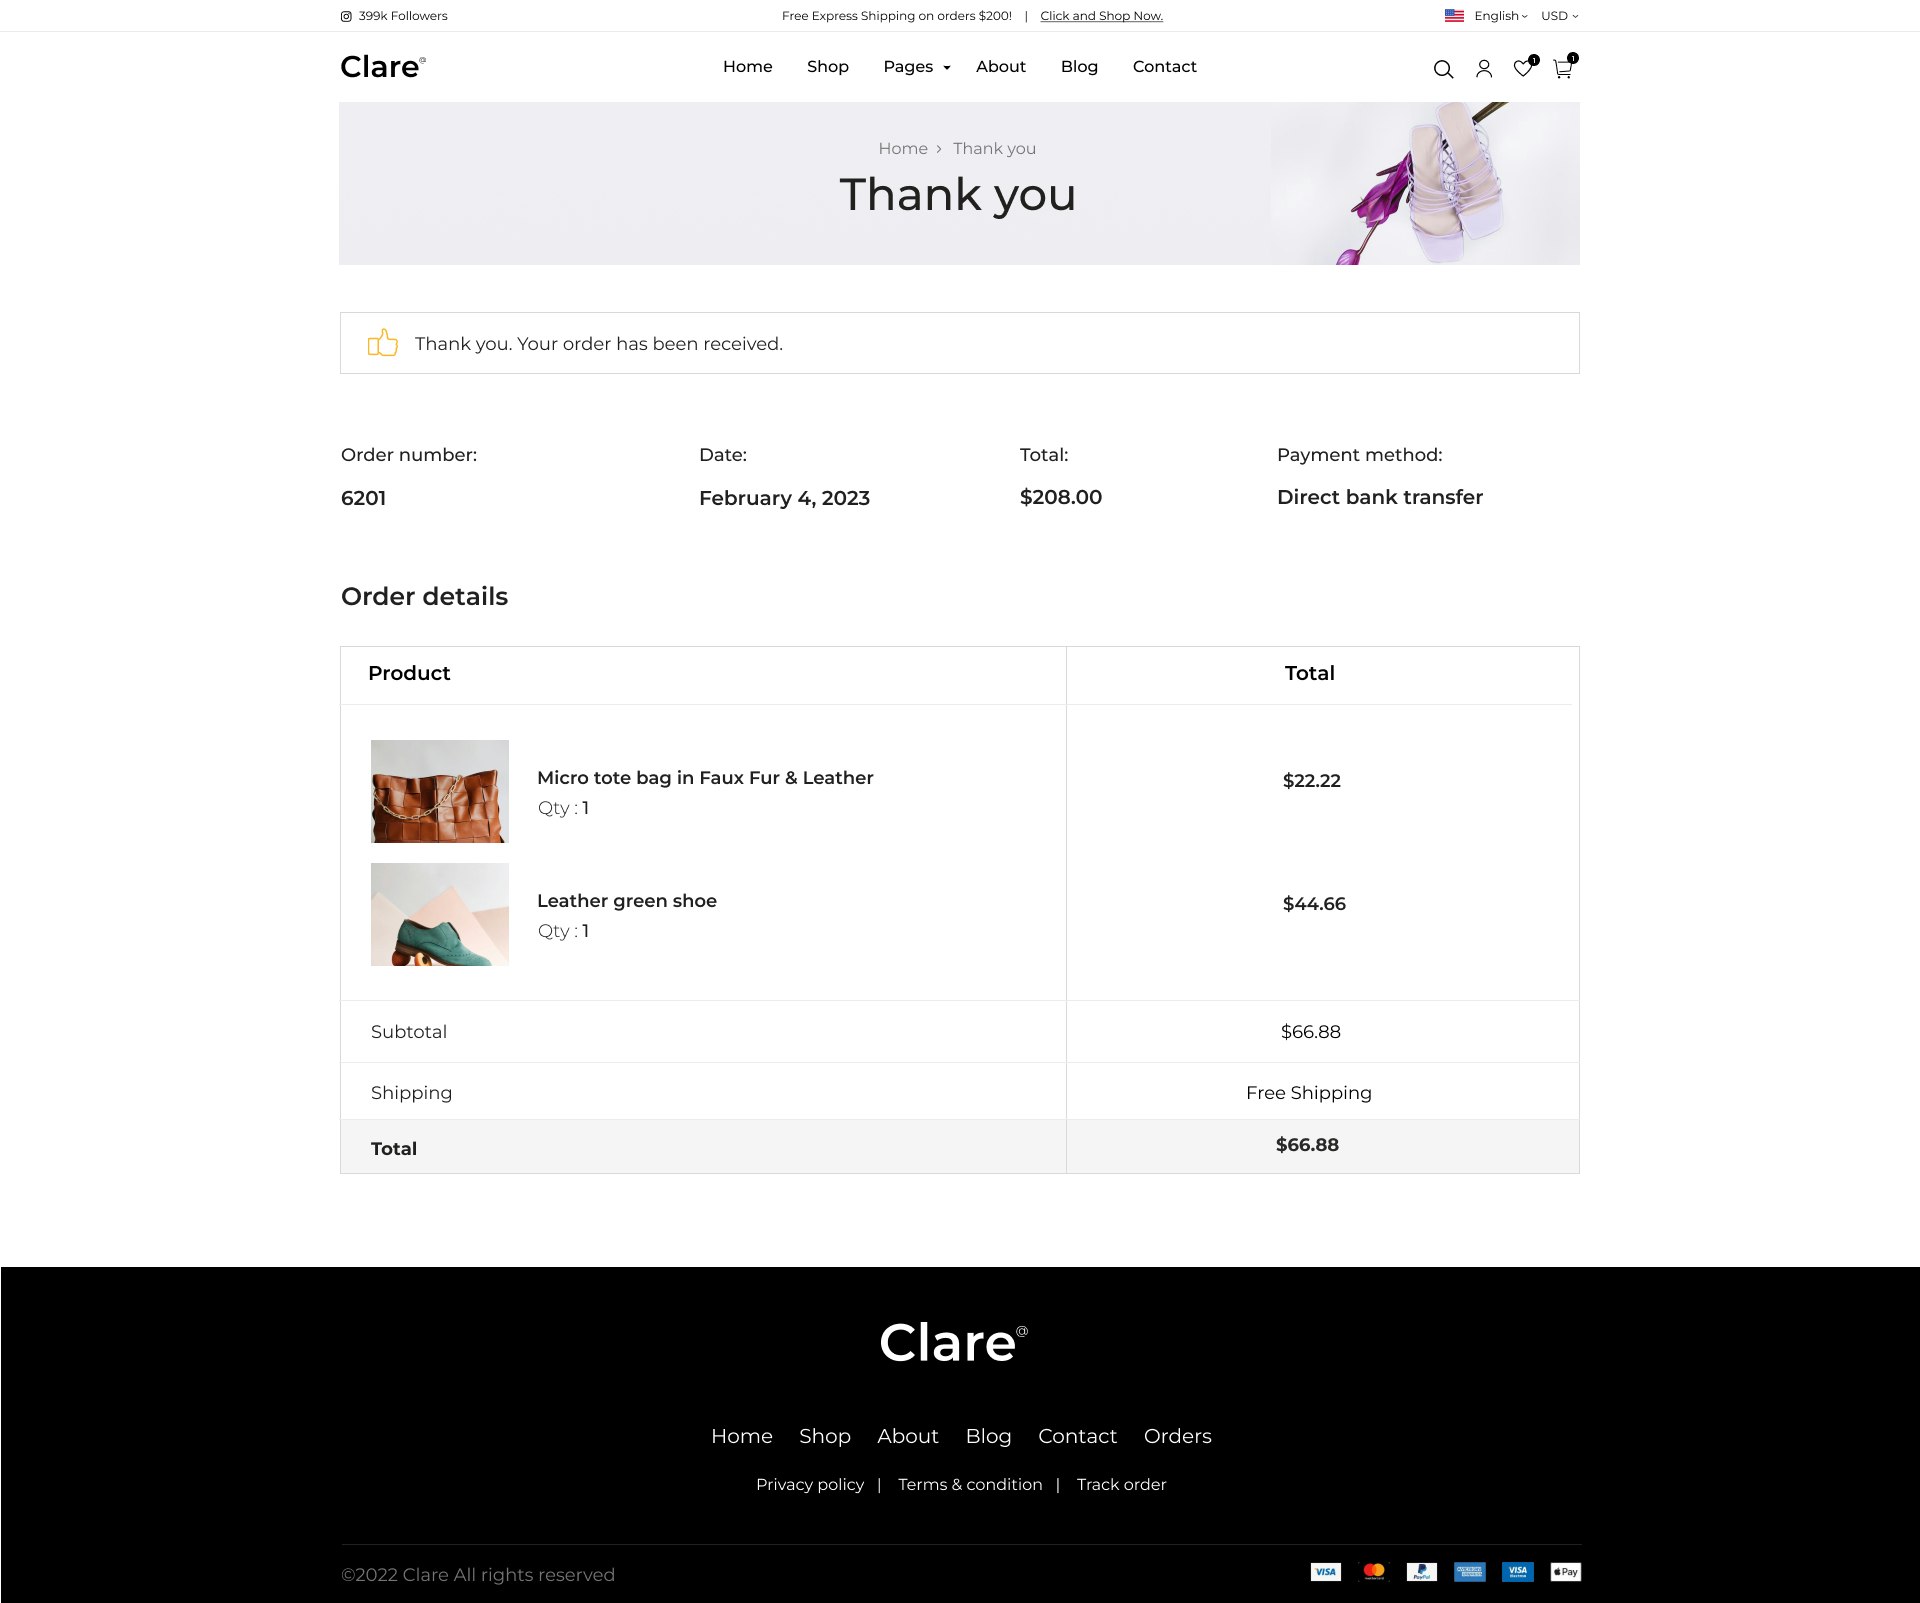
Task: Open the Leather green shoe thumbnail
Action: tap(440, 914)
